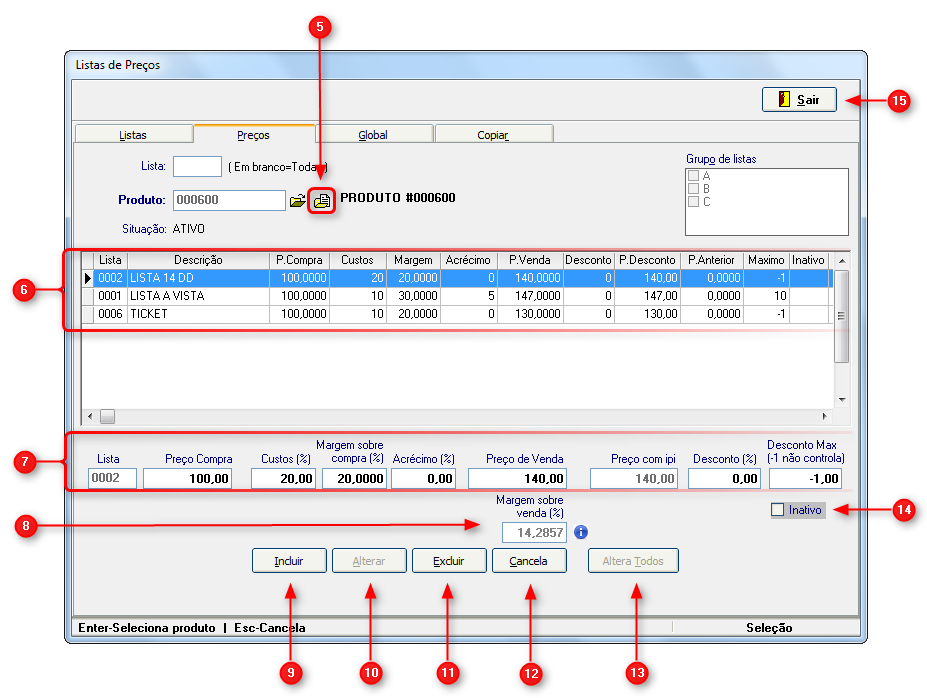Click the Acrécimo (%) field
The image size is (927, 698).
point(423,478)
